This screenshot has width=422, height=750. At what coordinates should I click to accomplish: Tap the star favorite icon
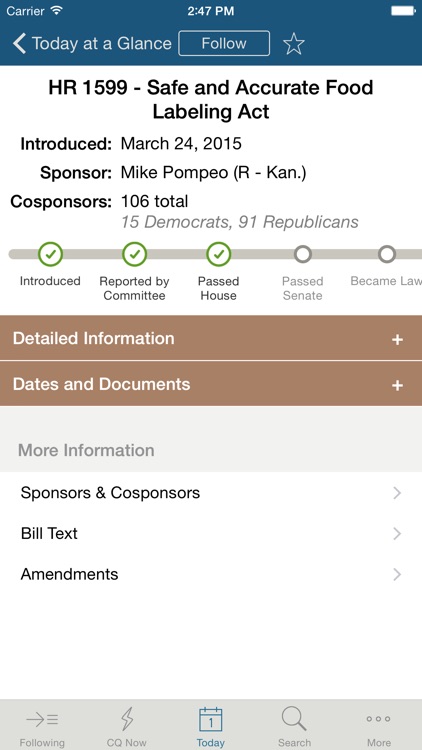click(x=293, y=44)
